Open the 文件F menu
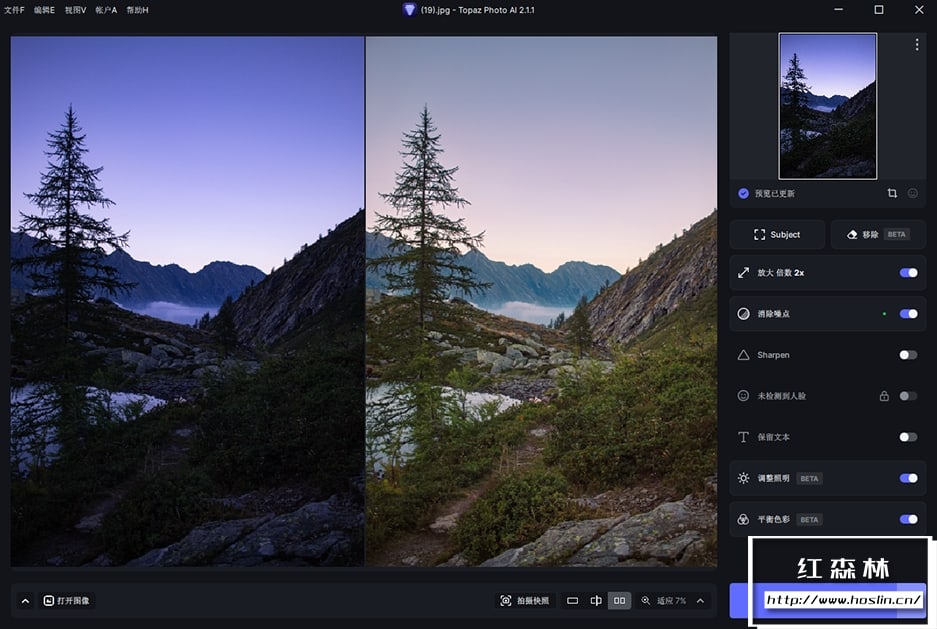937x629 pixels. (x=14, y=10)
